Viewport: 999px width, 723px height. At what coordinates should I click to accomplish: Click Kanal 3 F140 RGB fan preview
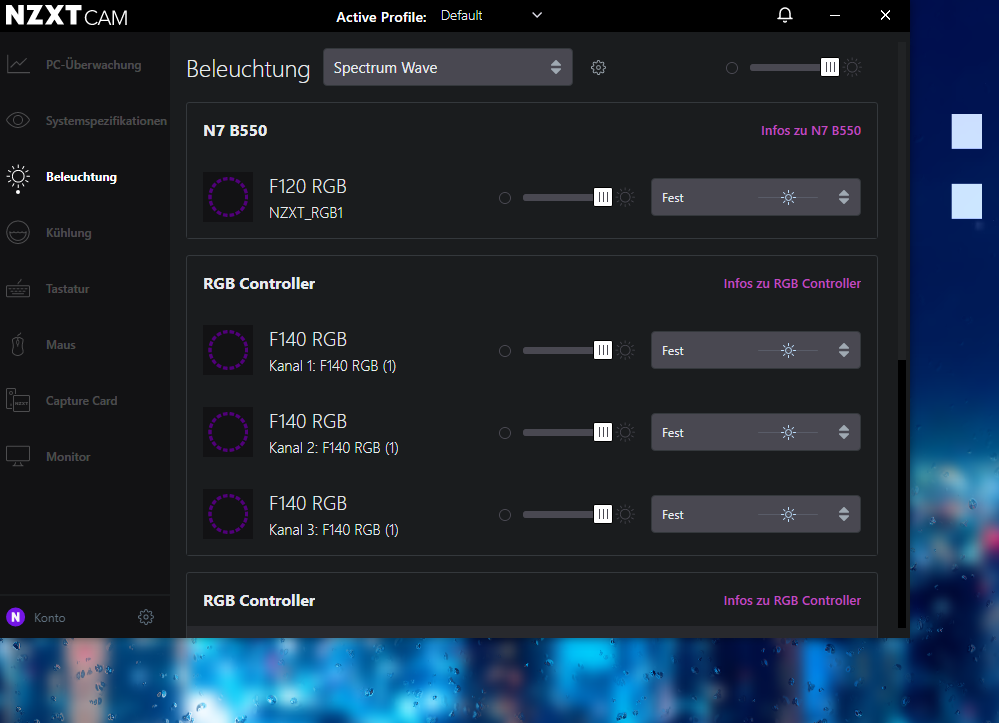pyautogui.click(x=228, y=514)
